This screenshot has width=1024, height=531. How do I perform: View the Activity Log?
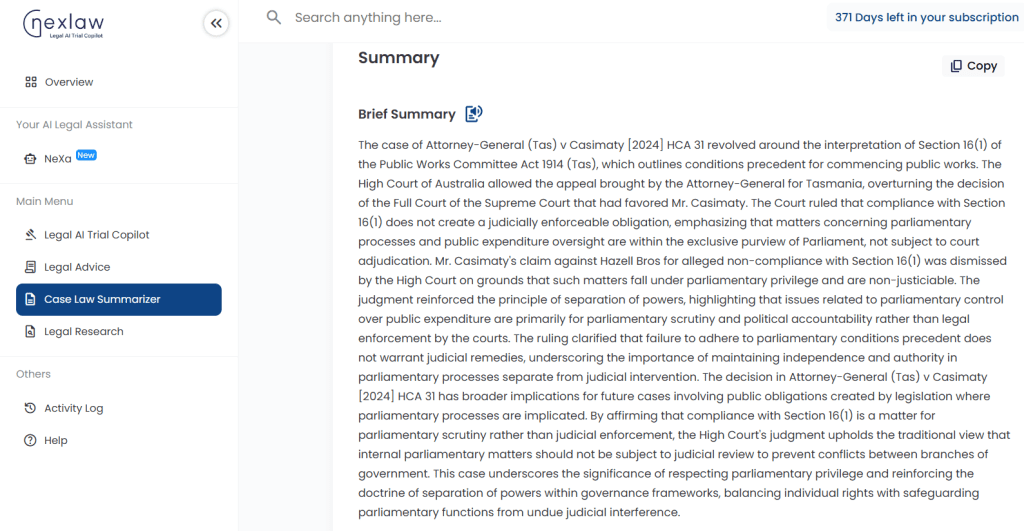tap(119, 408)
